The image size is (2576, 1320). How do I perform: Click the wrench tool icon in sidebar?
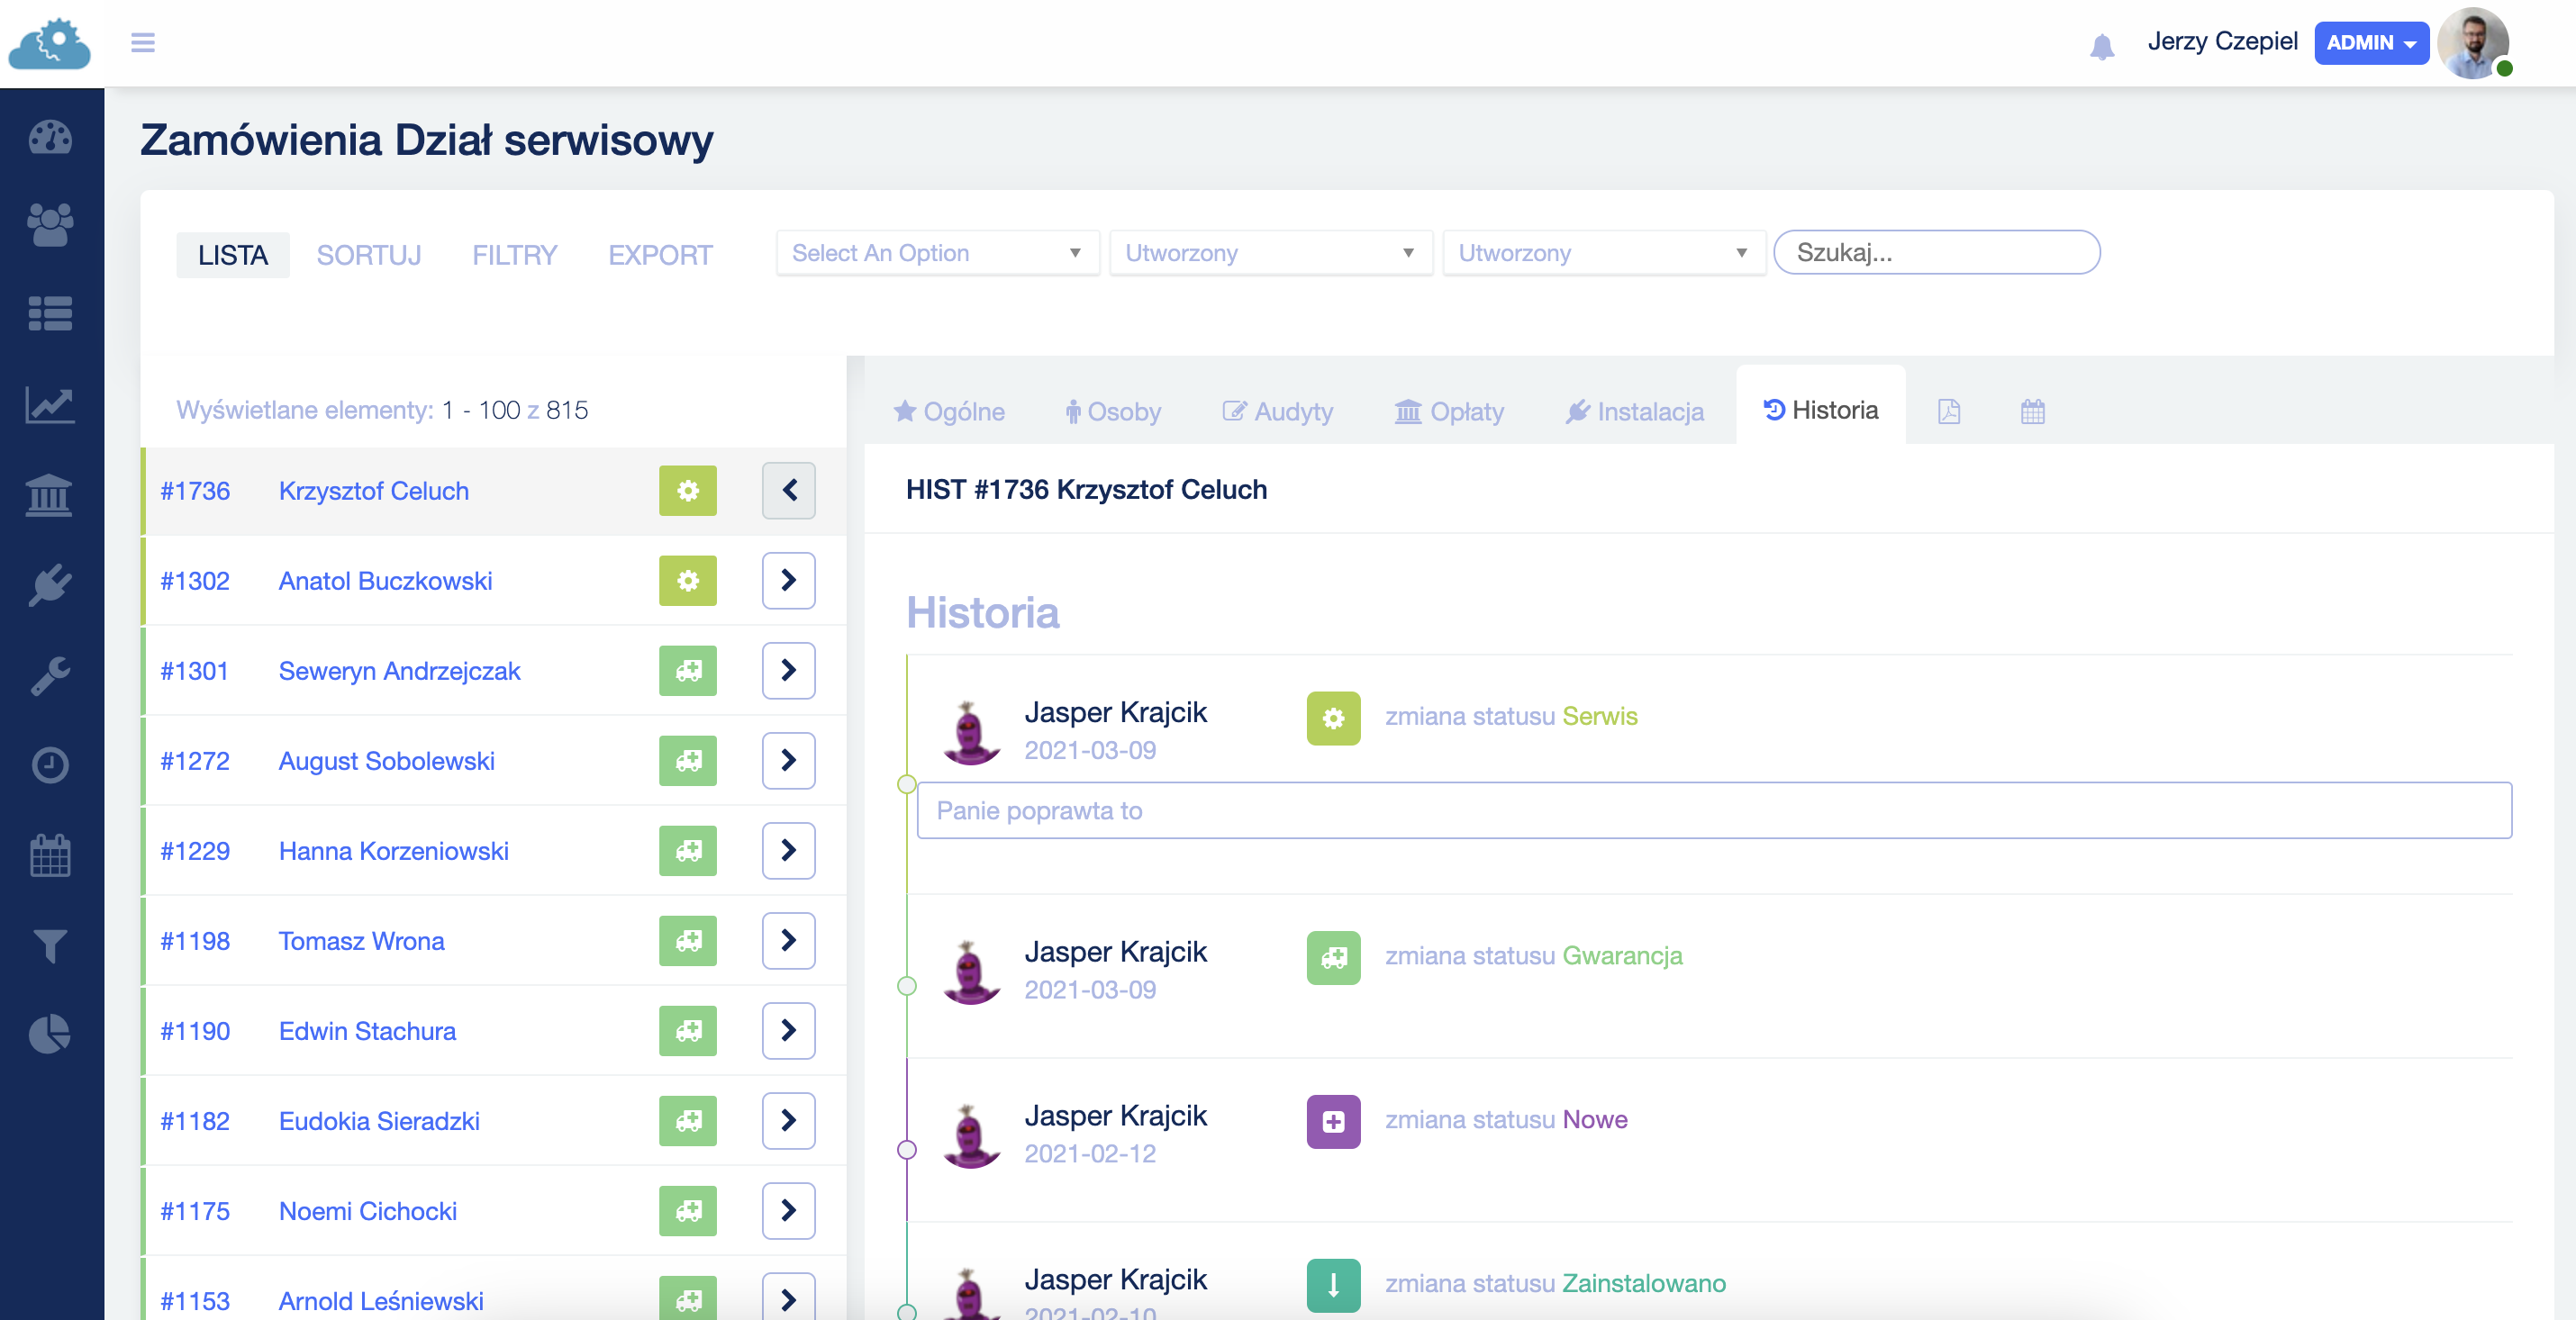coord(49,675)
